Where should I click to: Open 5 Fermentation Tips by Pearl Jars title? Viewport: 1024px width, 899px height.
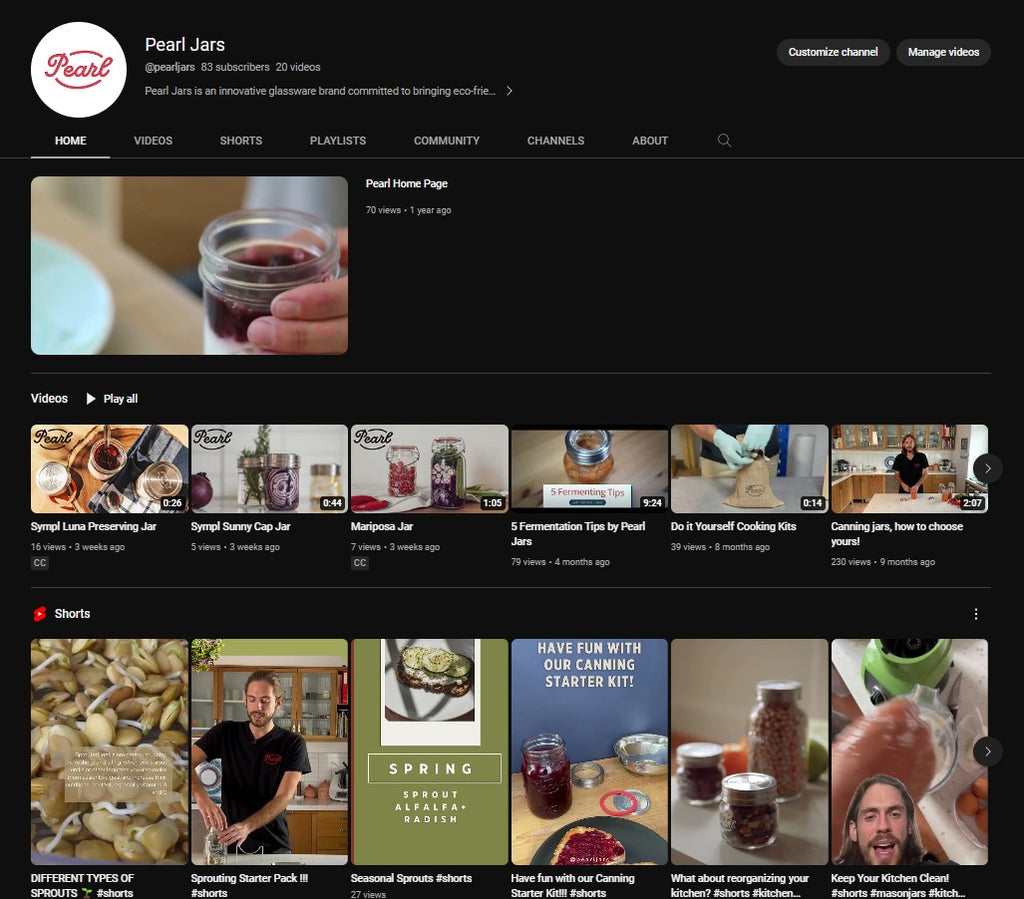578,533
